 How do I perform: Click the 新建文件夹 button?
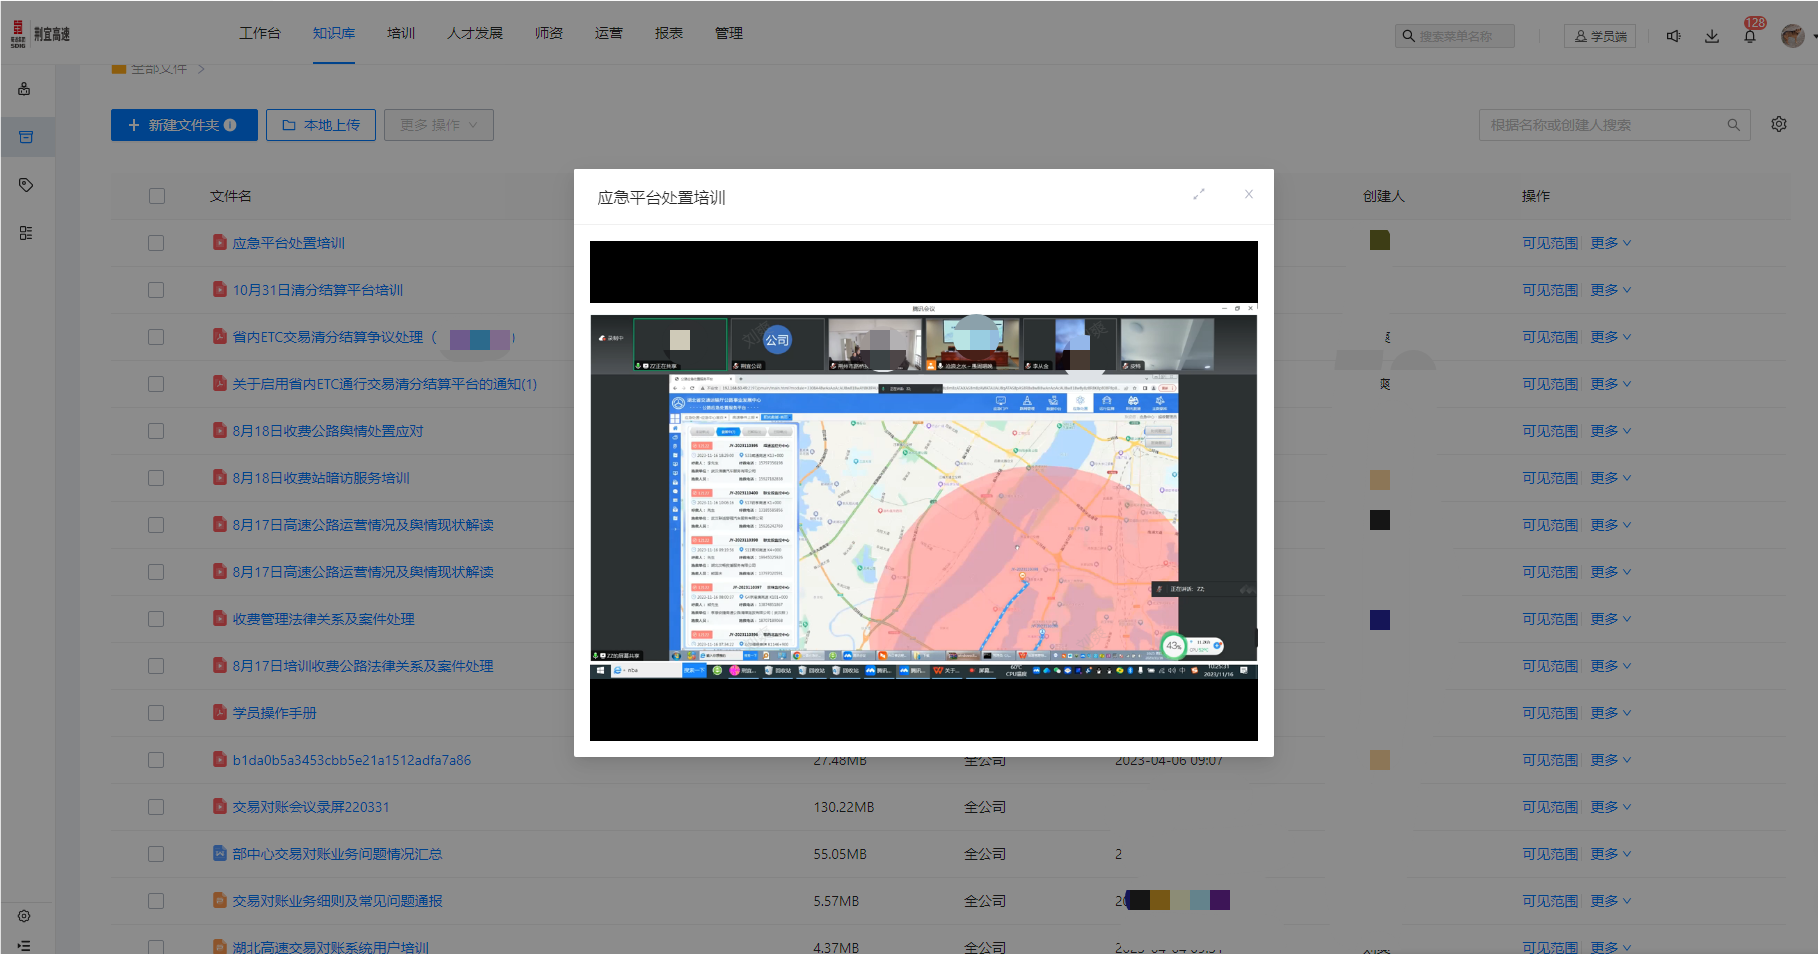coord(184,125)
